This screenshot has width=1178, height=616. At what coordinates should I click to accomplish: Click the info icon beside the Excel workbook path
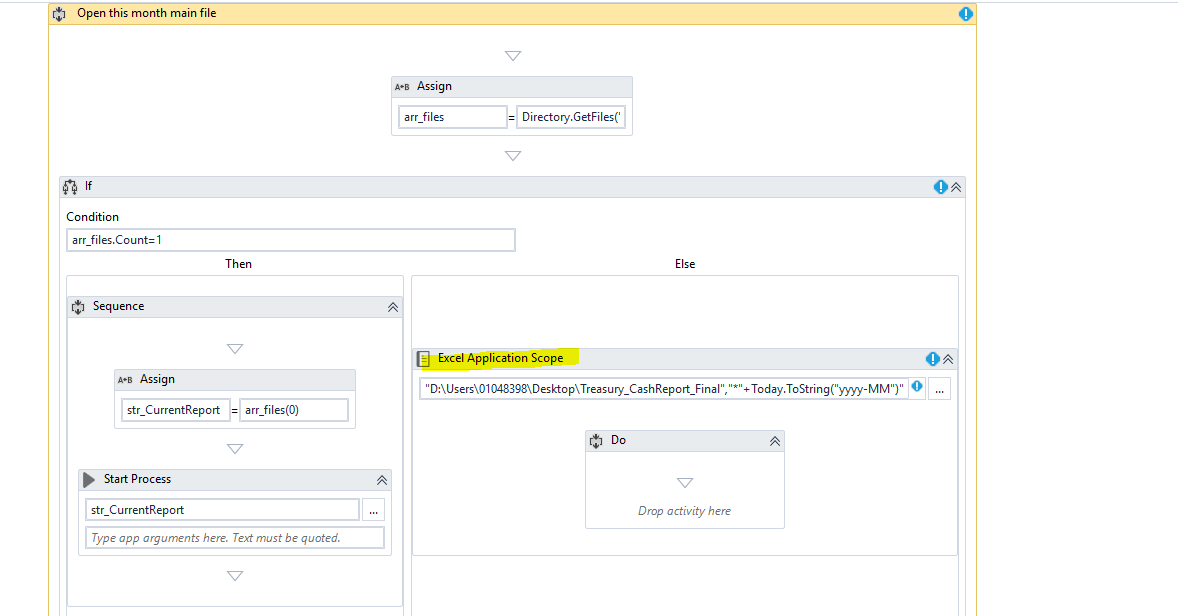pyautogui.click(x=917, y=388)
